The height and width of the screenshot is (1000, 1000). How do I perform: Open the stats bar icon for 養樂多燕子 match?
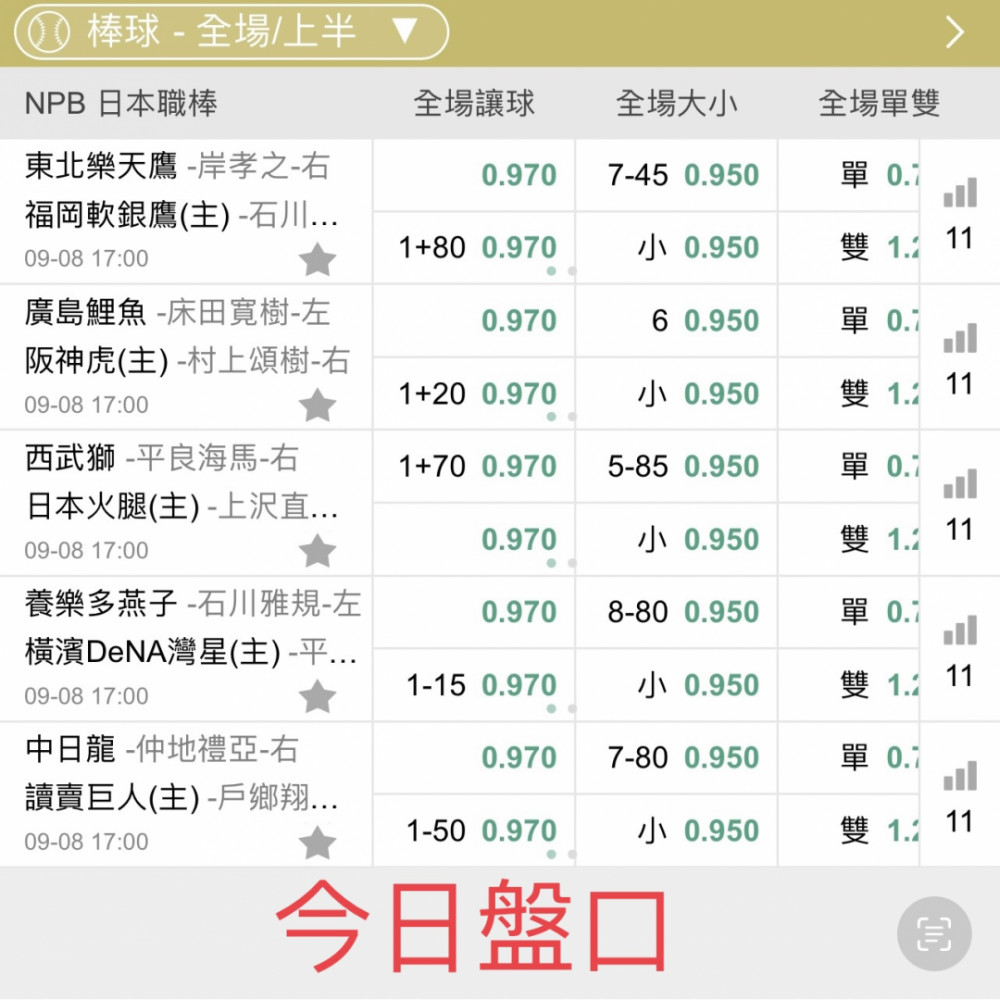[x=960, y=629]
